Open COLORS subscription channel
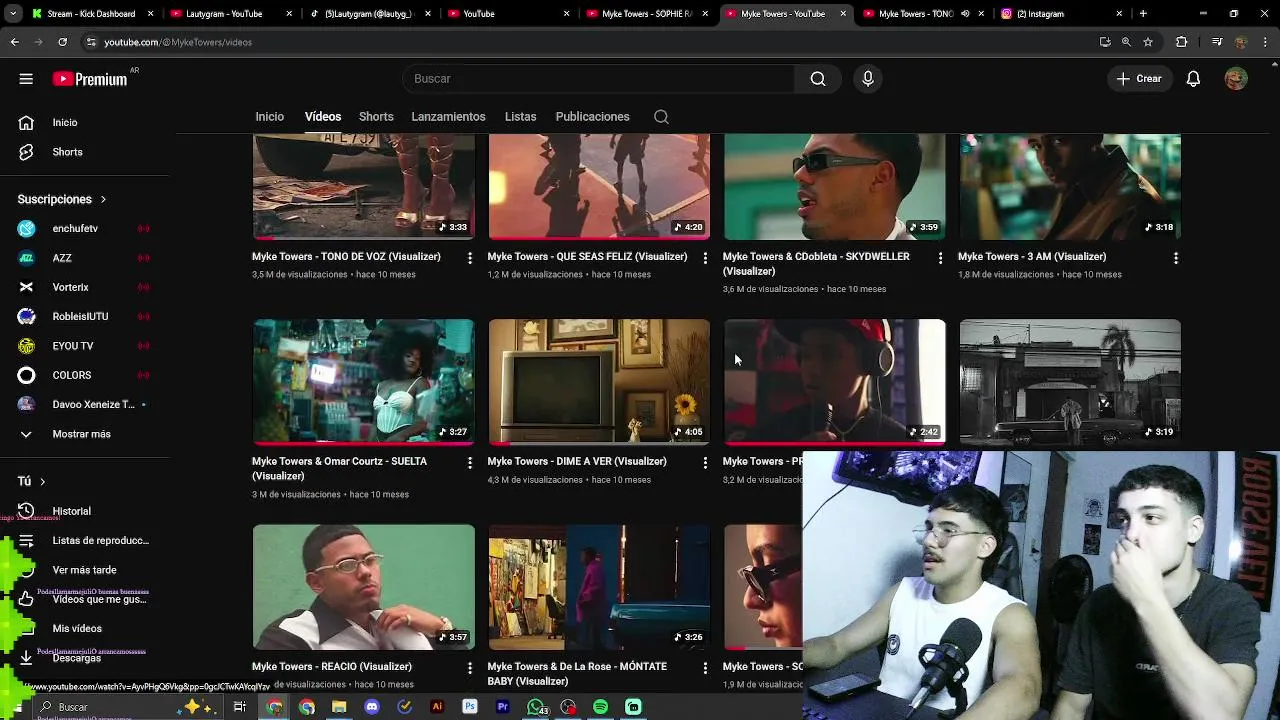Screen dimensions: 1280x720 (x=71, y=375)
